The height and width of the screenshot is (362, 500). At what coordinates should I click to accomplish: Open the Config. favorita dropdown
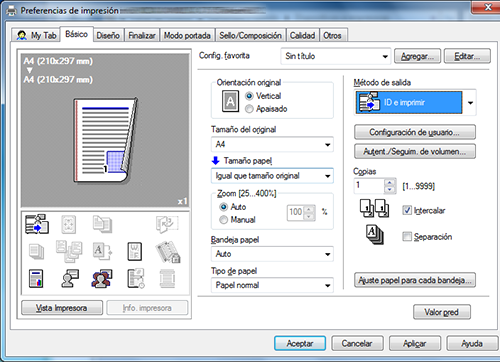pyautogui.click(x=336, y=56)
